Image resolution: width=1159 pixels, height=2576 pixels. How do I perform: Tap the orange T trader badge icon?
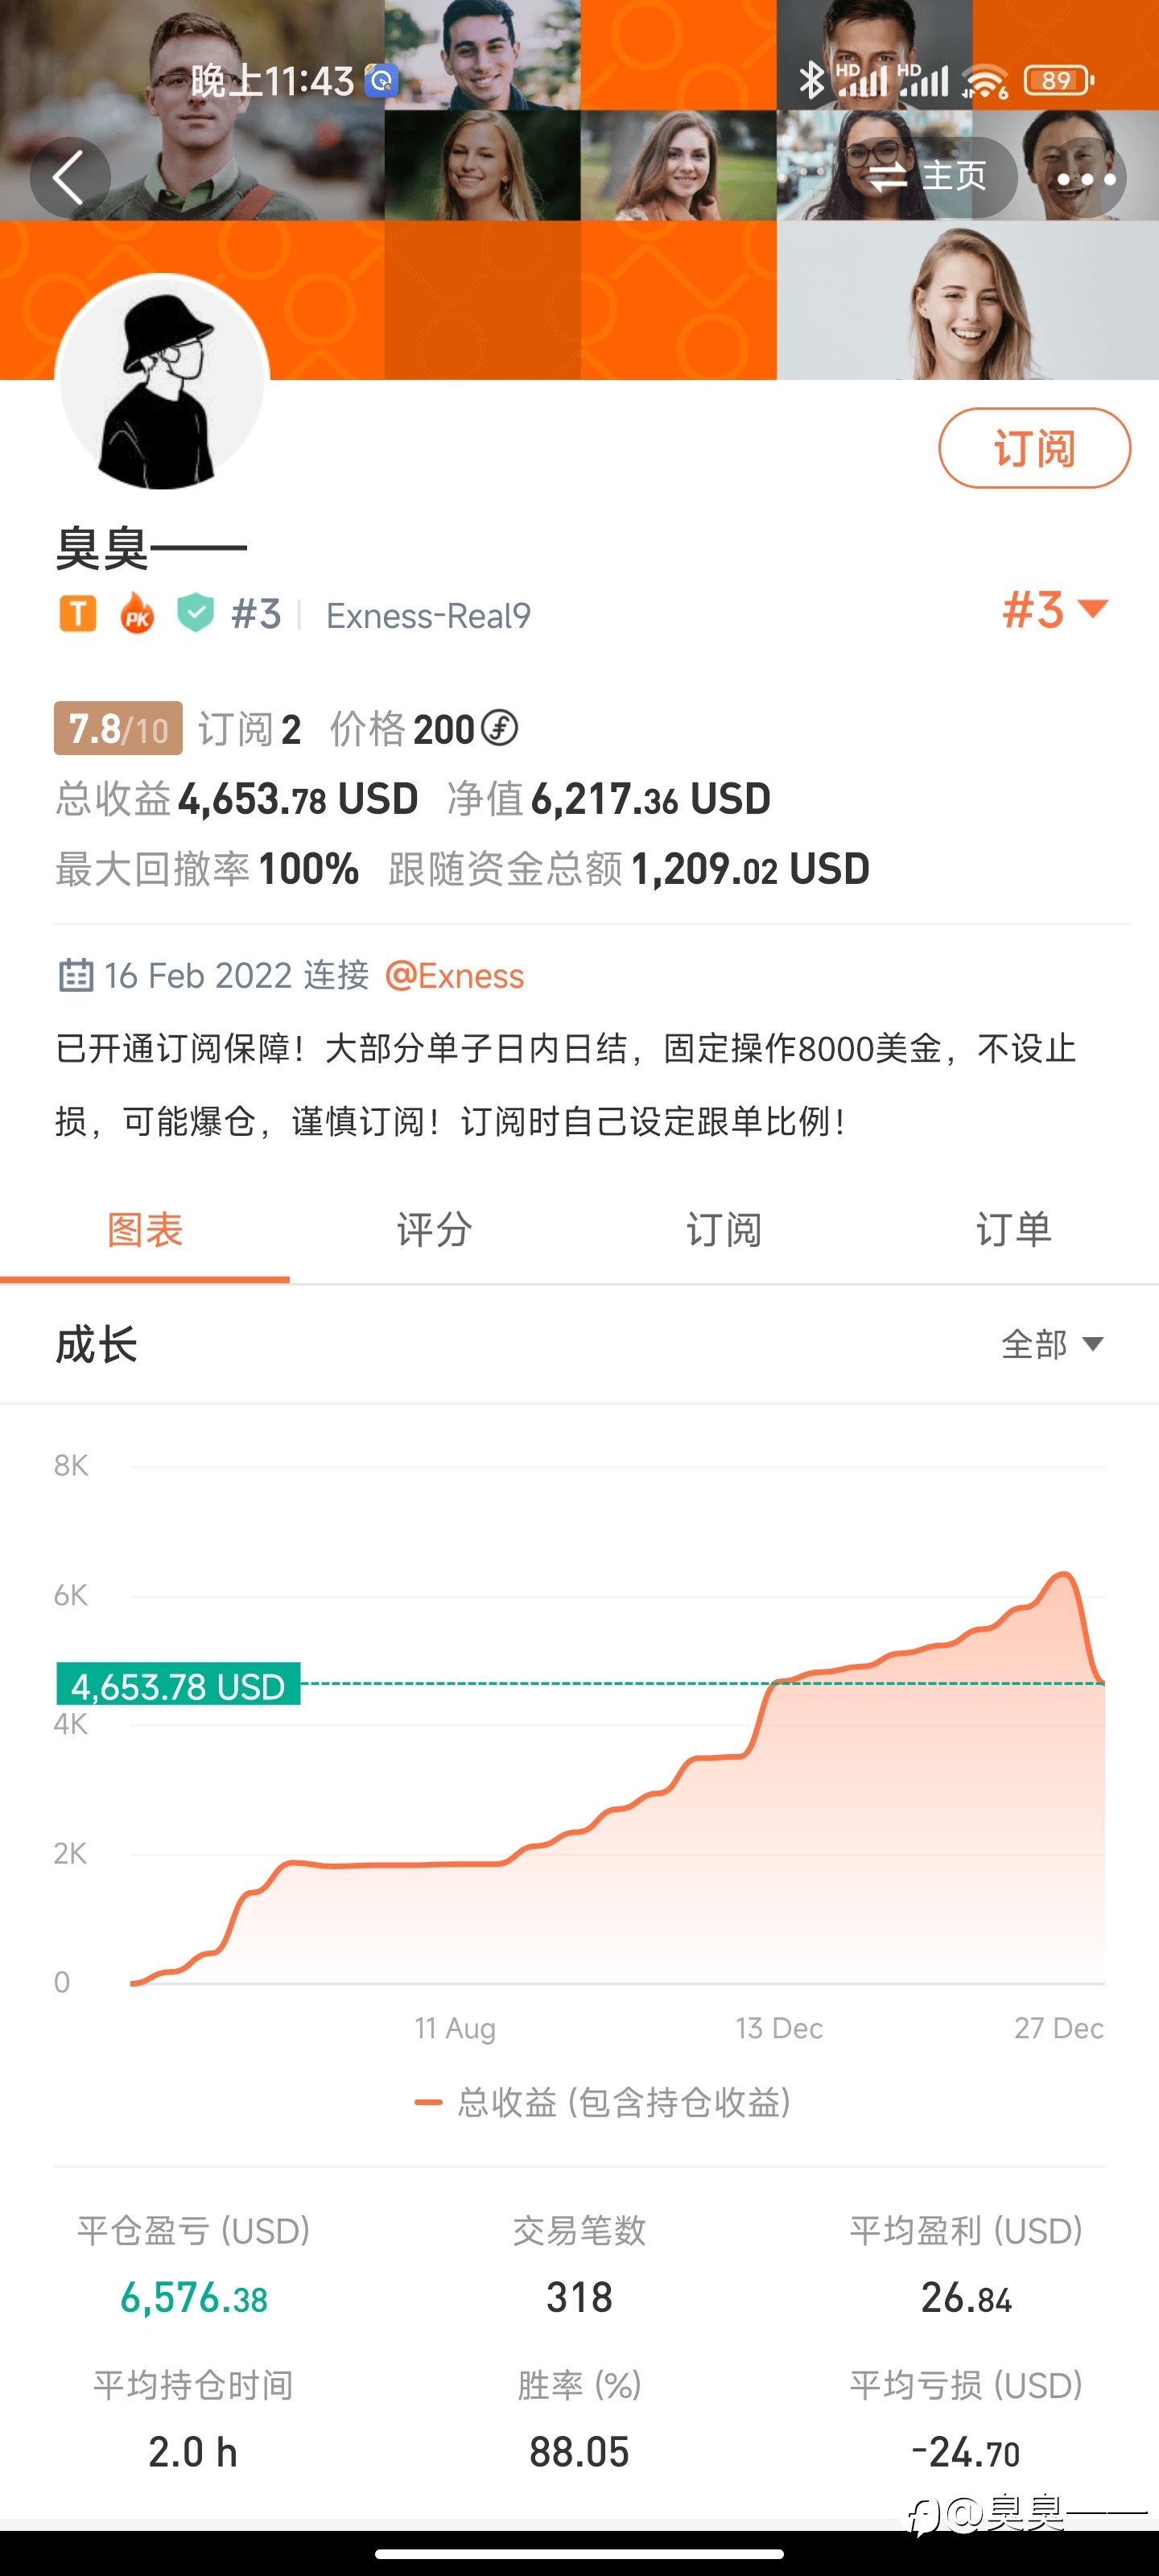point(78,614)
